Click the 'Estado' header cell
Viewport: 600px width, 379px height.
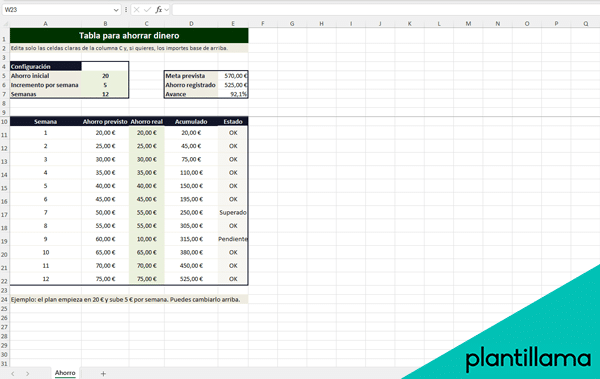[233, 122]
